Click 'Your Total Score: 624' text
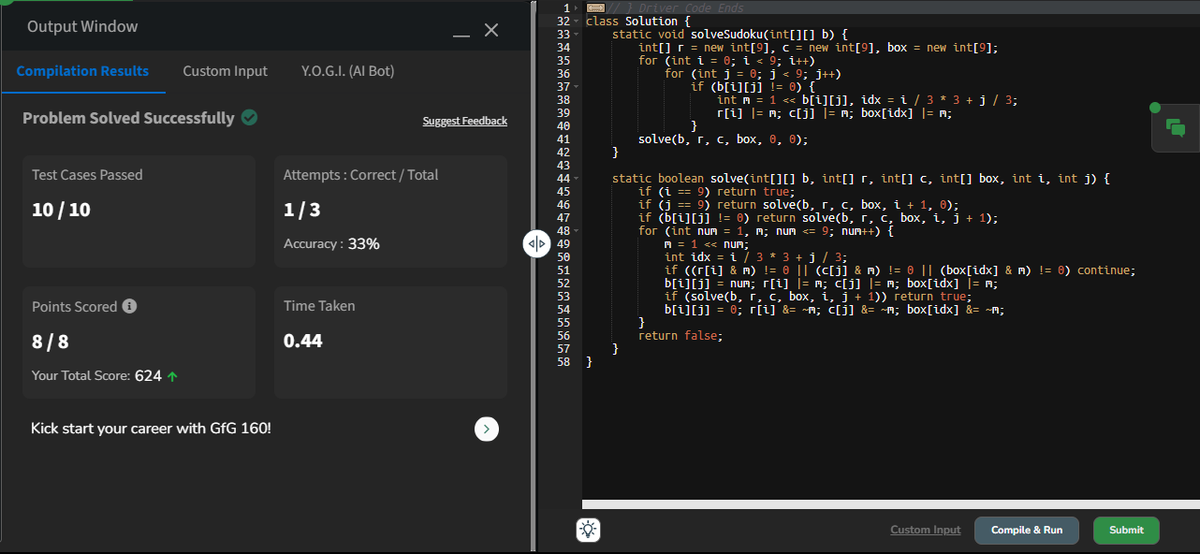1200x554 pixels. [97, 377]
